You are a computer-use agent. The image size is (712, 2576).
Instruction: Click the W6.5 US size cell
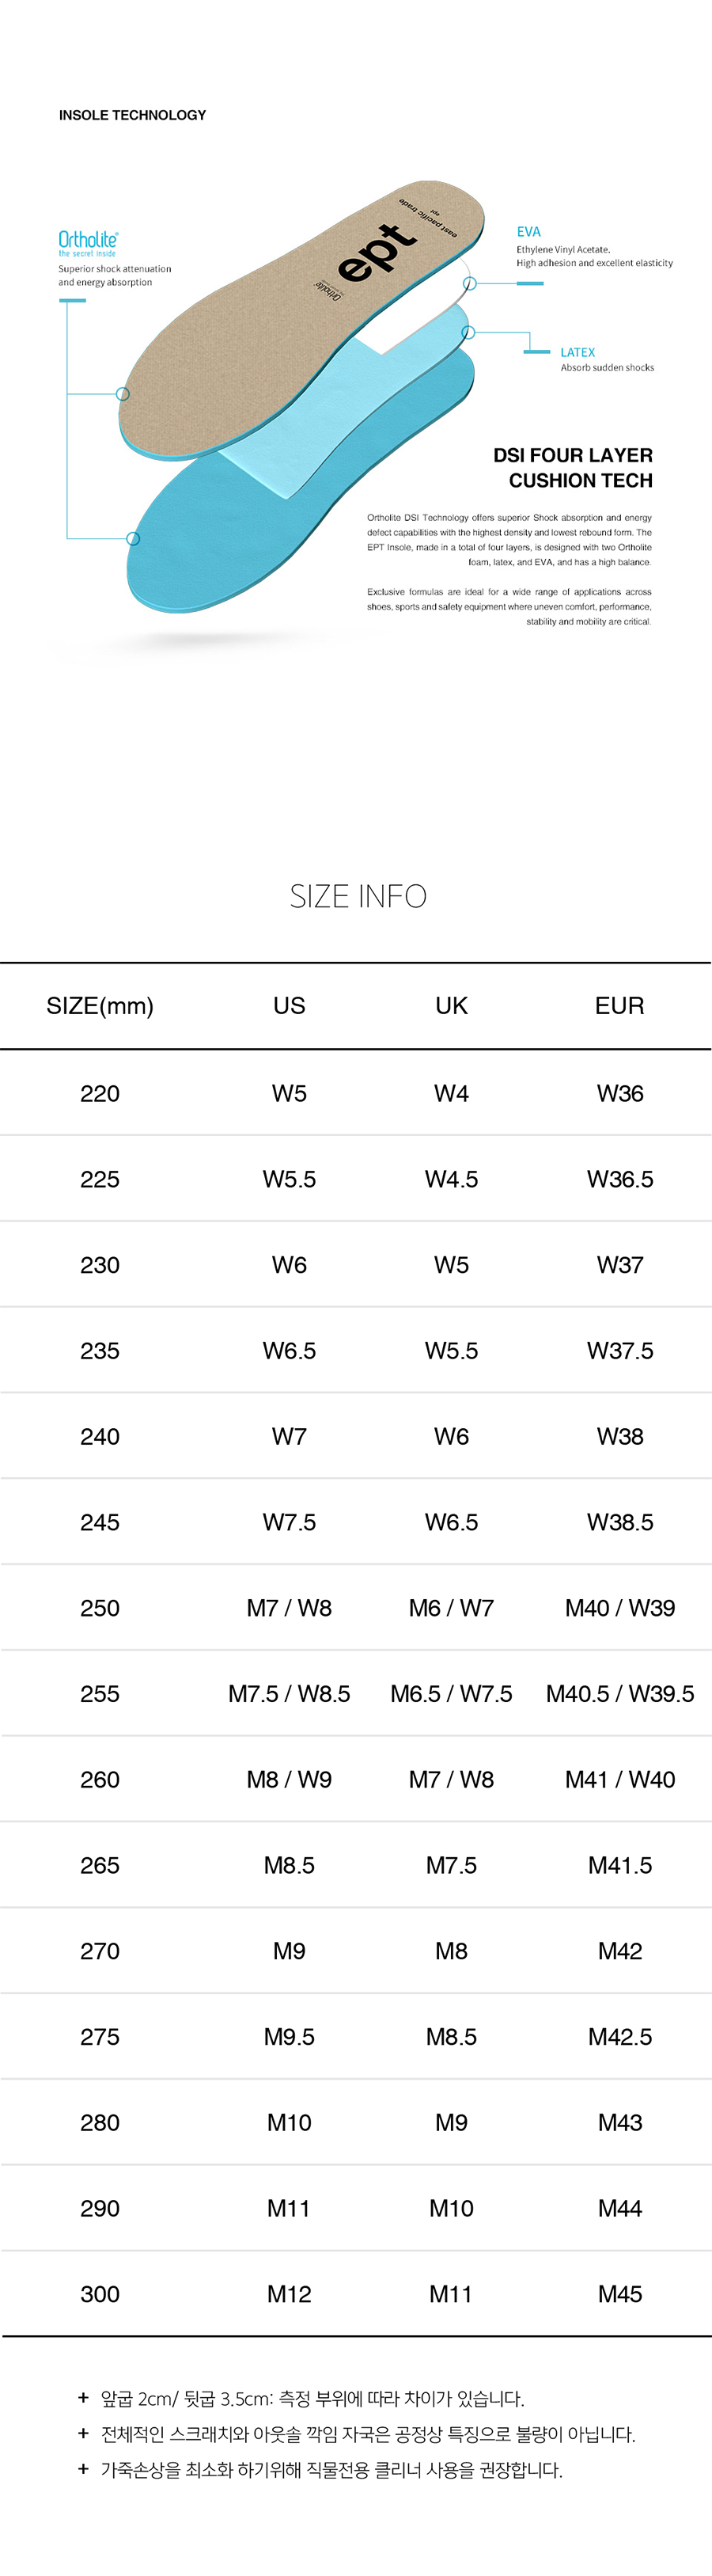tap(289, 1351)
